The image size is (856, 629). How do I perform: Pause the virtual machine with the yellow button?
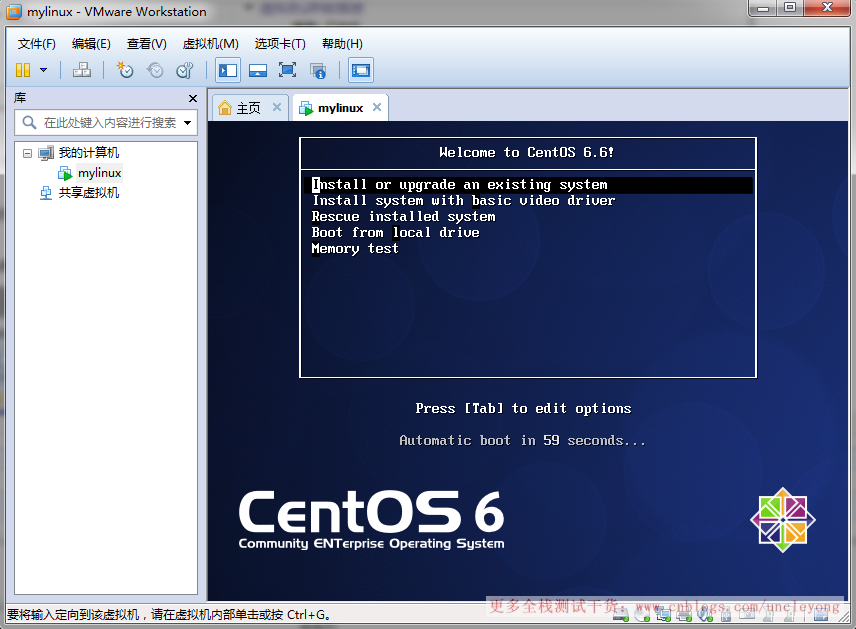click(23, 70)
